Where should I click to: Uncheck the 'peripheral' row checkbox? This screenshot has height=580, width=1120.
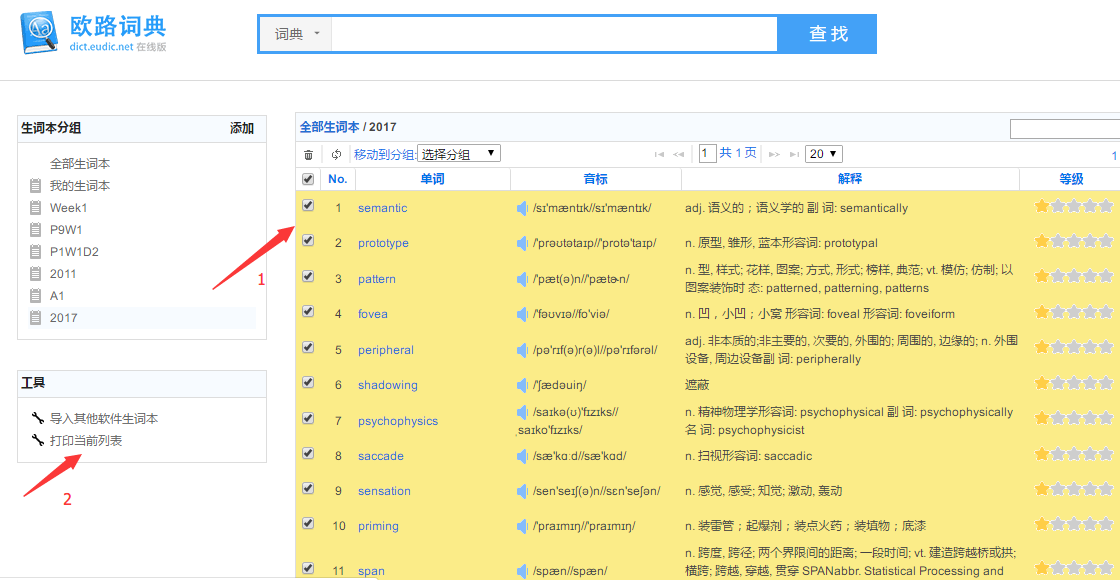pos(308,348)
